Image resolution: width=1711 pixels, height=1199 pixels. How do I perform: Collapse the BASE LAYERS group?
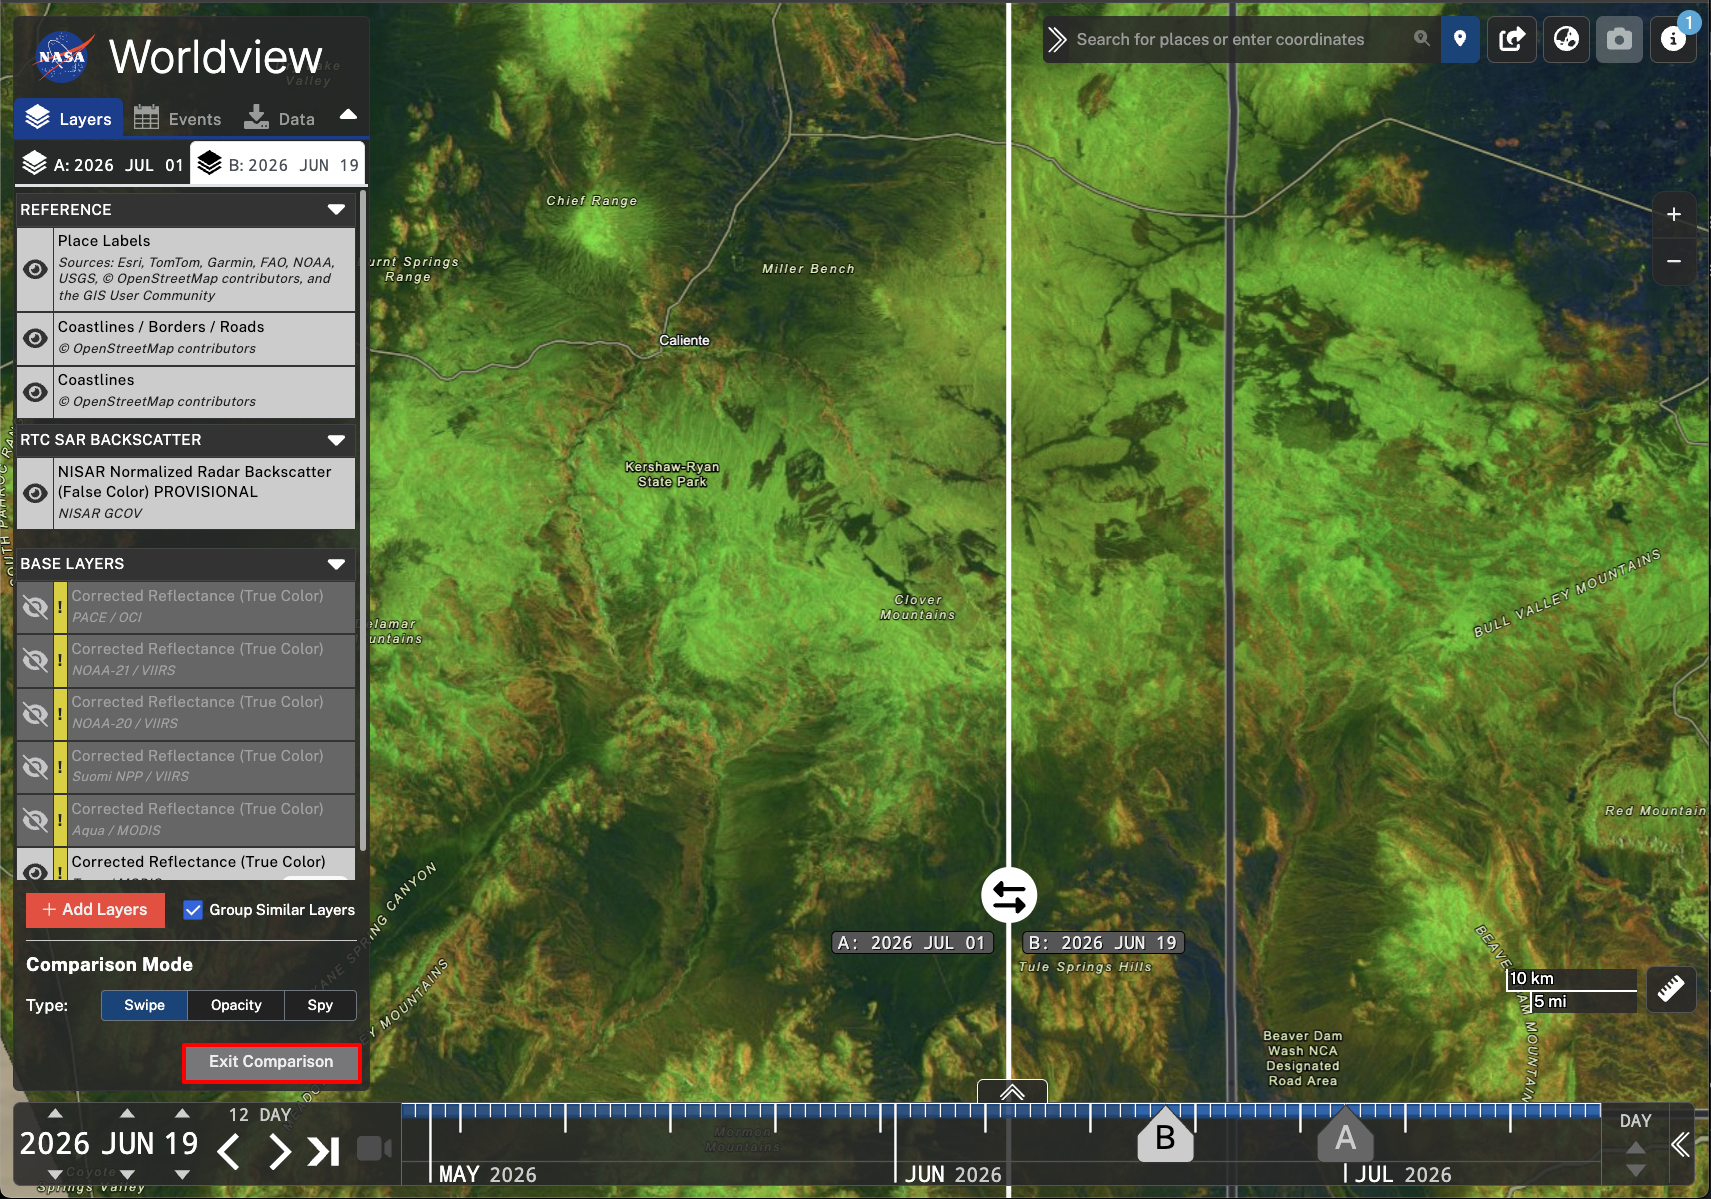[x=336, y=564]
